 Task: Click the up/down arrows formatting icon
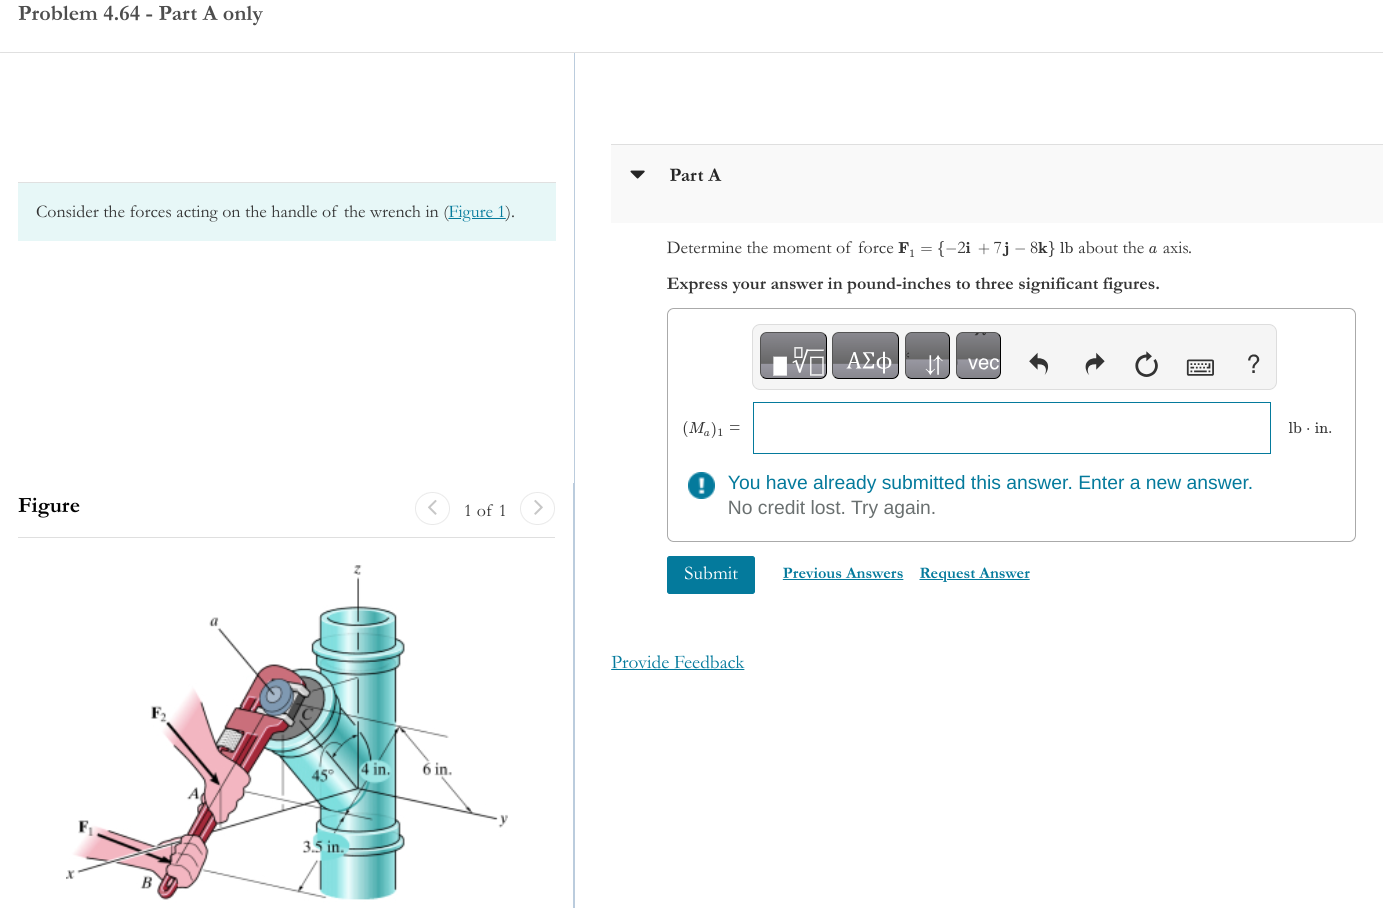click(927, 356)
